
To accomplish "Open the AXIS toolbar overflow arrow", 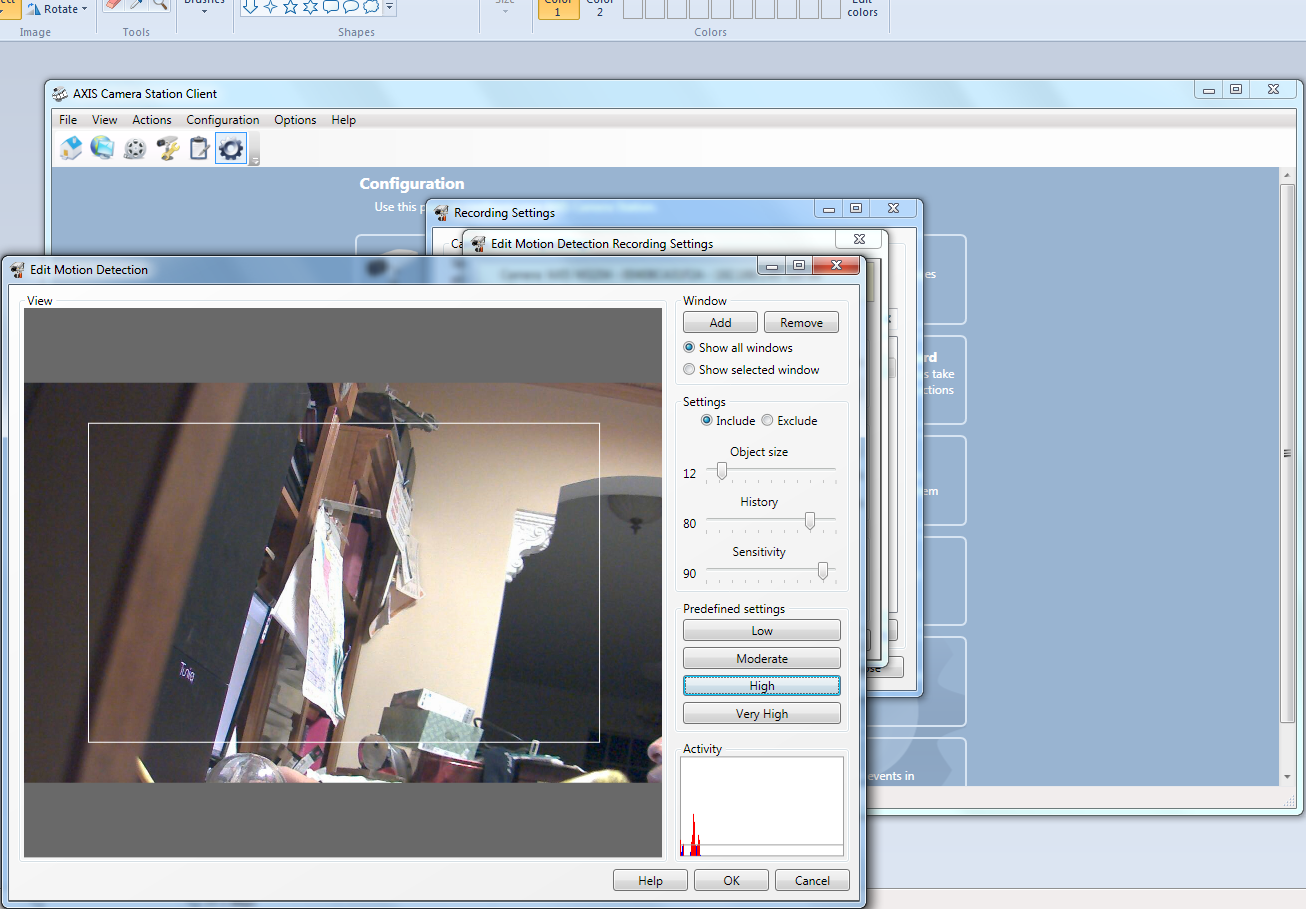I will [x=255, y=159].
